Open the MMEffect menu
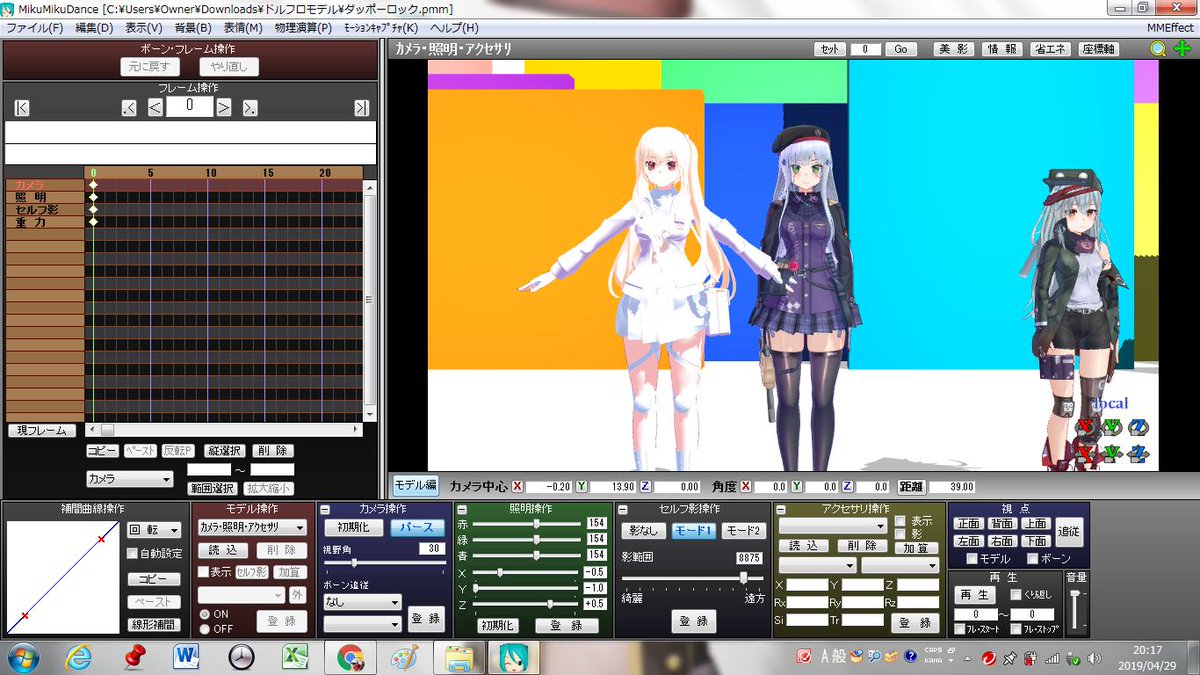Image resolution: width=1200 pixels, height=675 pixels. pyautogui.click(x=1170, y=28)
